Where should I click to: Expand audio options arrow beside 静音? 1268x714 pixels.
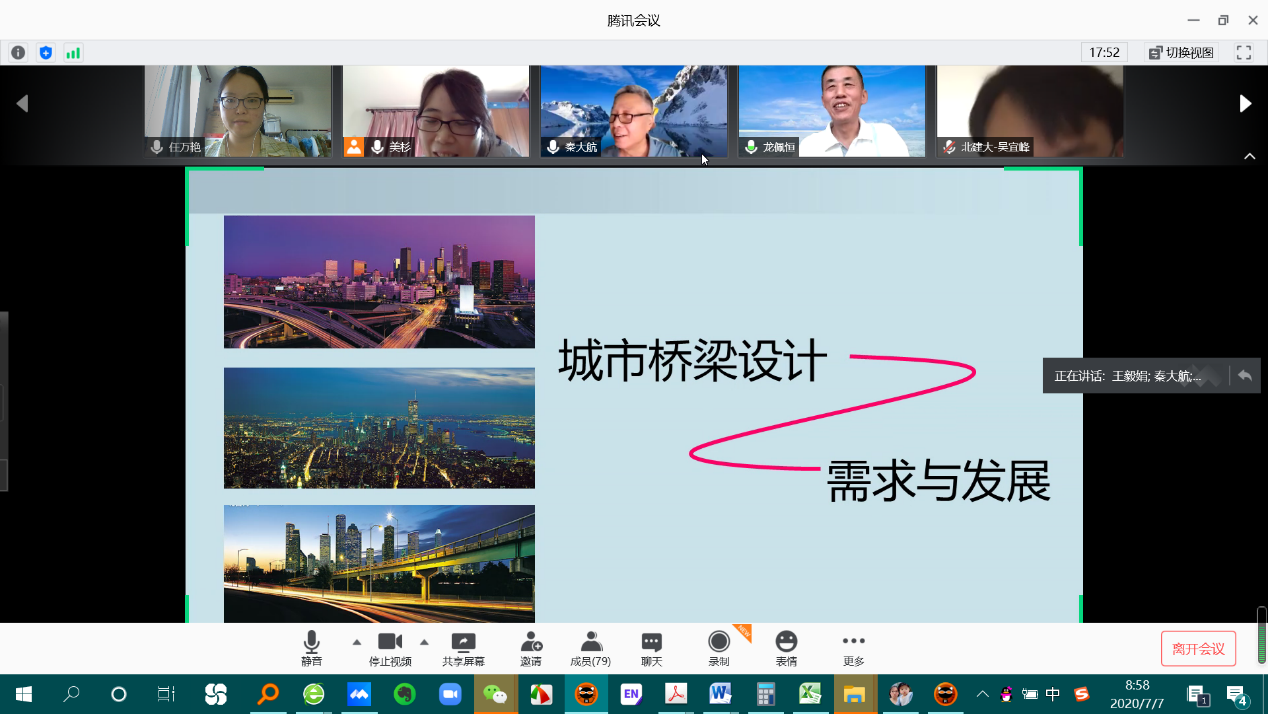click(x=357, y=642)
